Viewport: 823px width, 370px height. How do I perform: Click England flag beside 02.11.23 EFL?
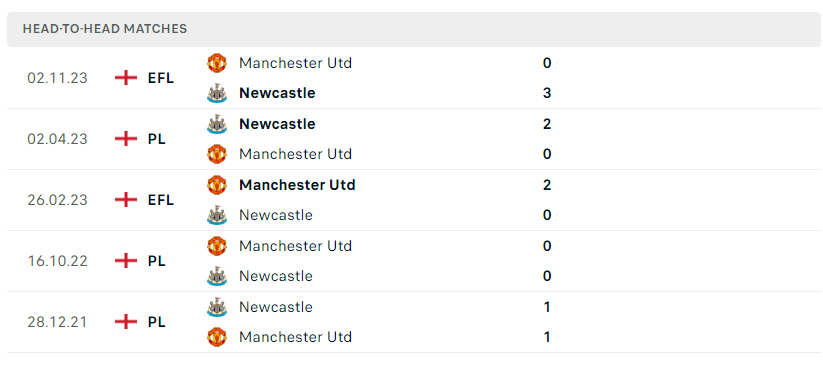click(126, 78)
